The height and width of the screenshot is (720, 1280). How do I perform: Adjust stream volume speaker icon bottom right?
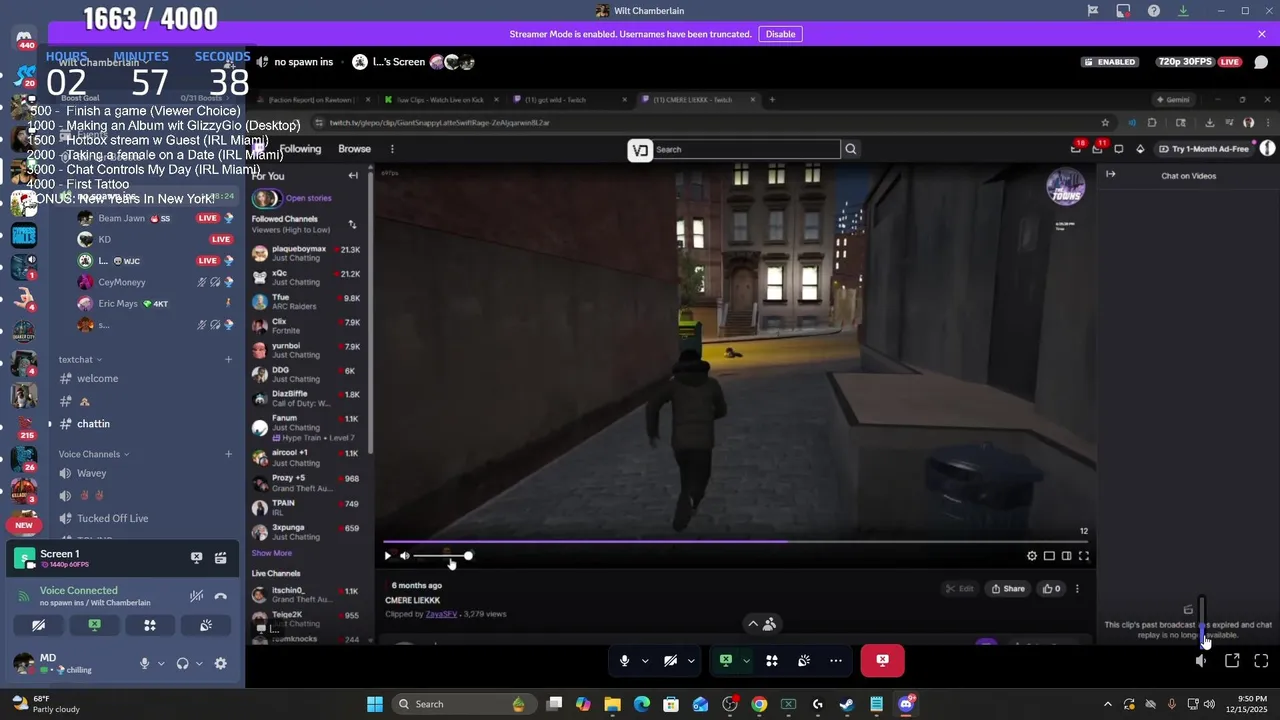pyautogui.click(x=1201, y=661)
